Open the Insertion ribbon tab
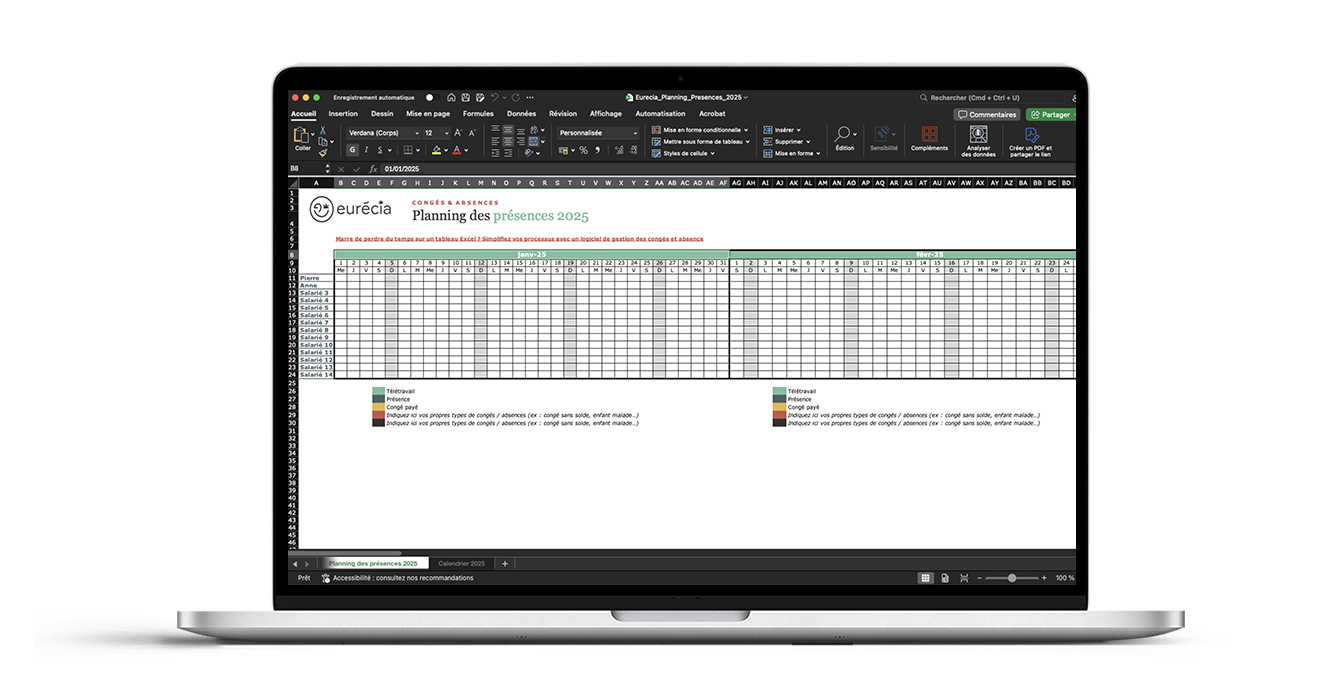Viewport: 1337px width, 681px height. coord(343,114)
